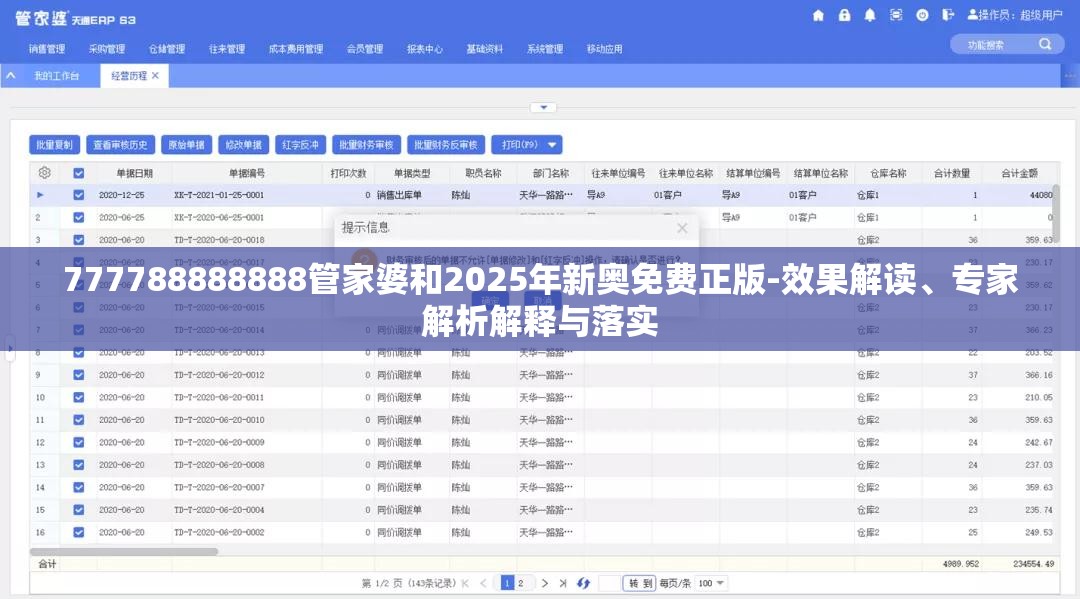Sort by the 单据日期 column header
Screen dimensions: 1080x599
tap(134, 174)
